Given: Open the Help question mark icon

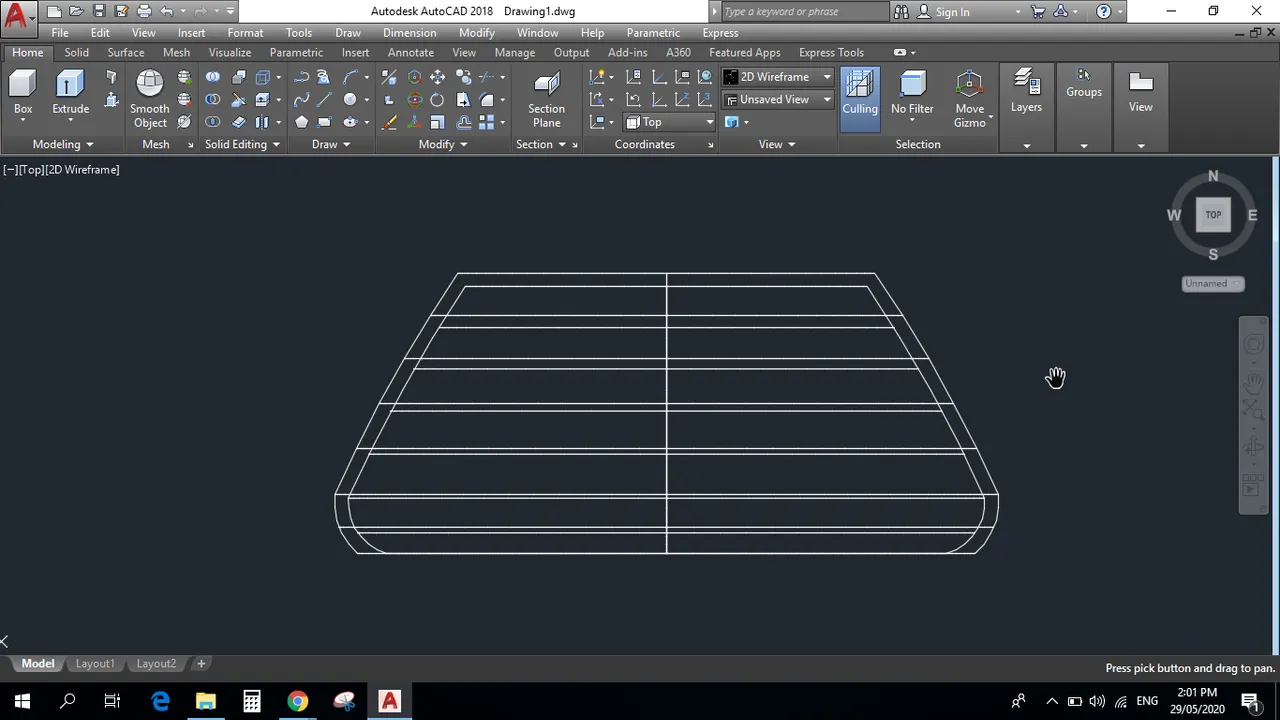Looking at the screenshot, I should (x=1103, y=12).
